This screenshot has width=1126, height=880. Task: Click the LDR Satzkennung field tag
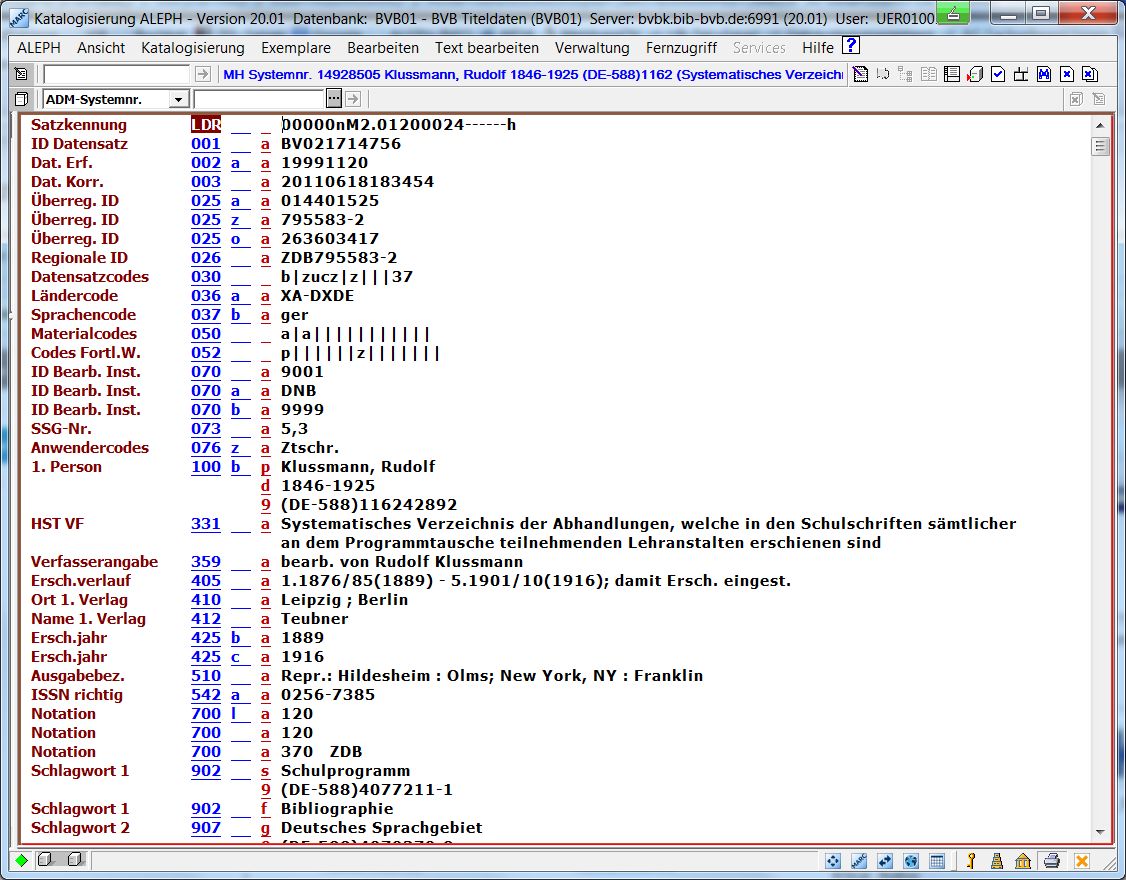coord(205,125)
